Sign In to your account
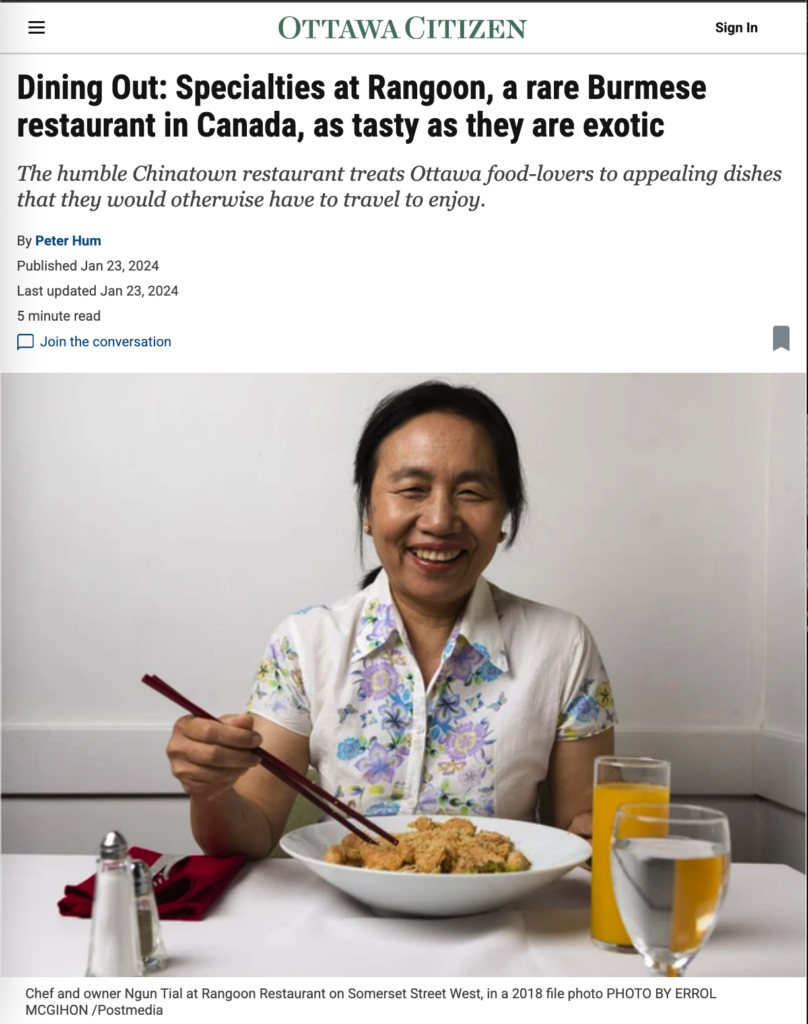808x1024 pixels. click(x=736, y=27)
